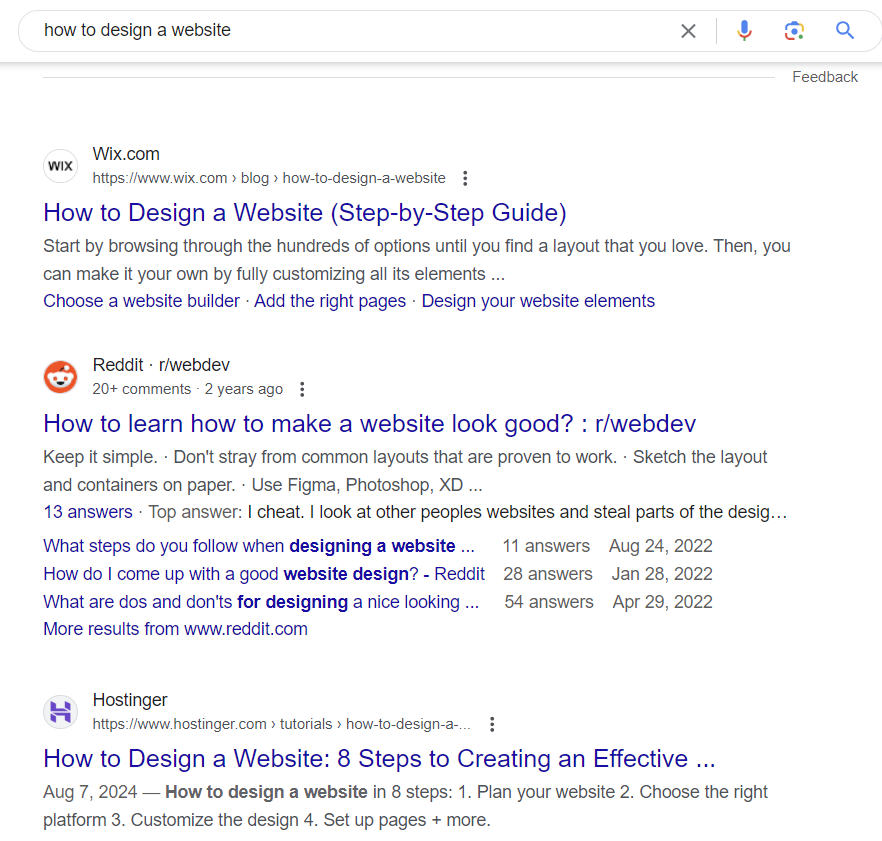Image resolution: width=882 pixels, height=841 pixels.
Task: Click the Hostinger favicon
Action: [x=60, y=712]
